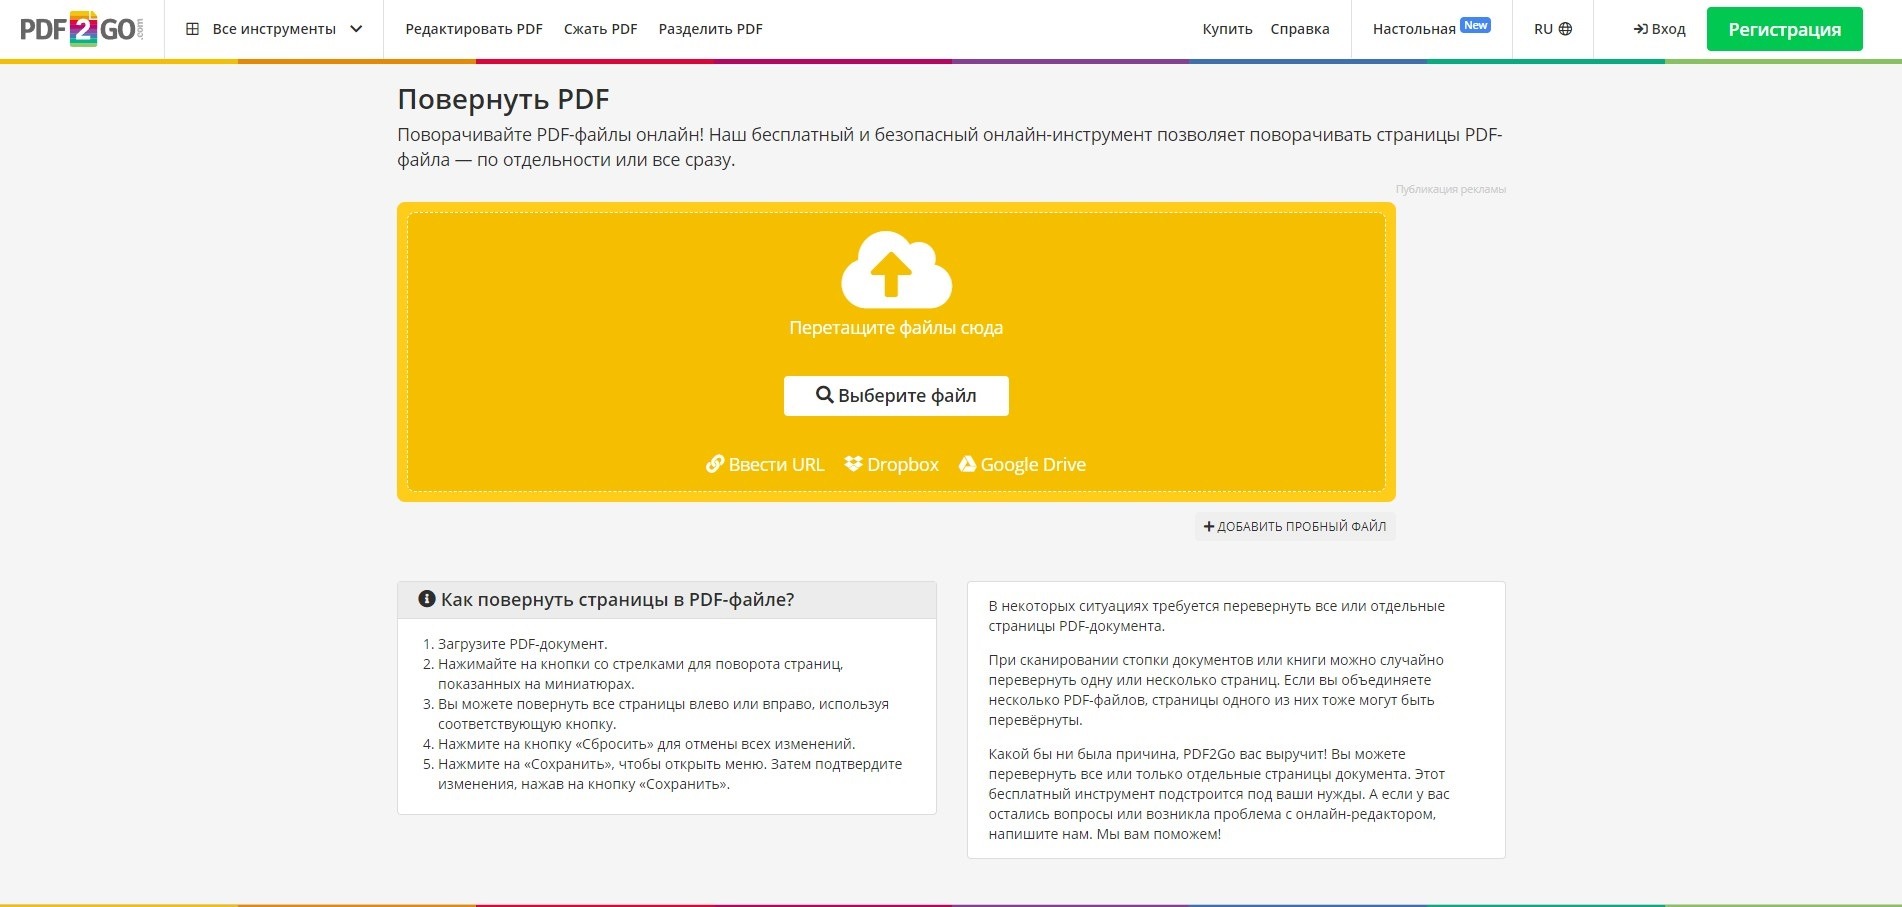The height and width of the screenshot is (907, 1902).
Task: Go to the Купить page
Action: [x=1227, y=29]
